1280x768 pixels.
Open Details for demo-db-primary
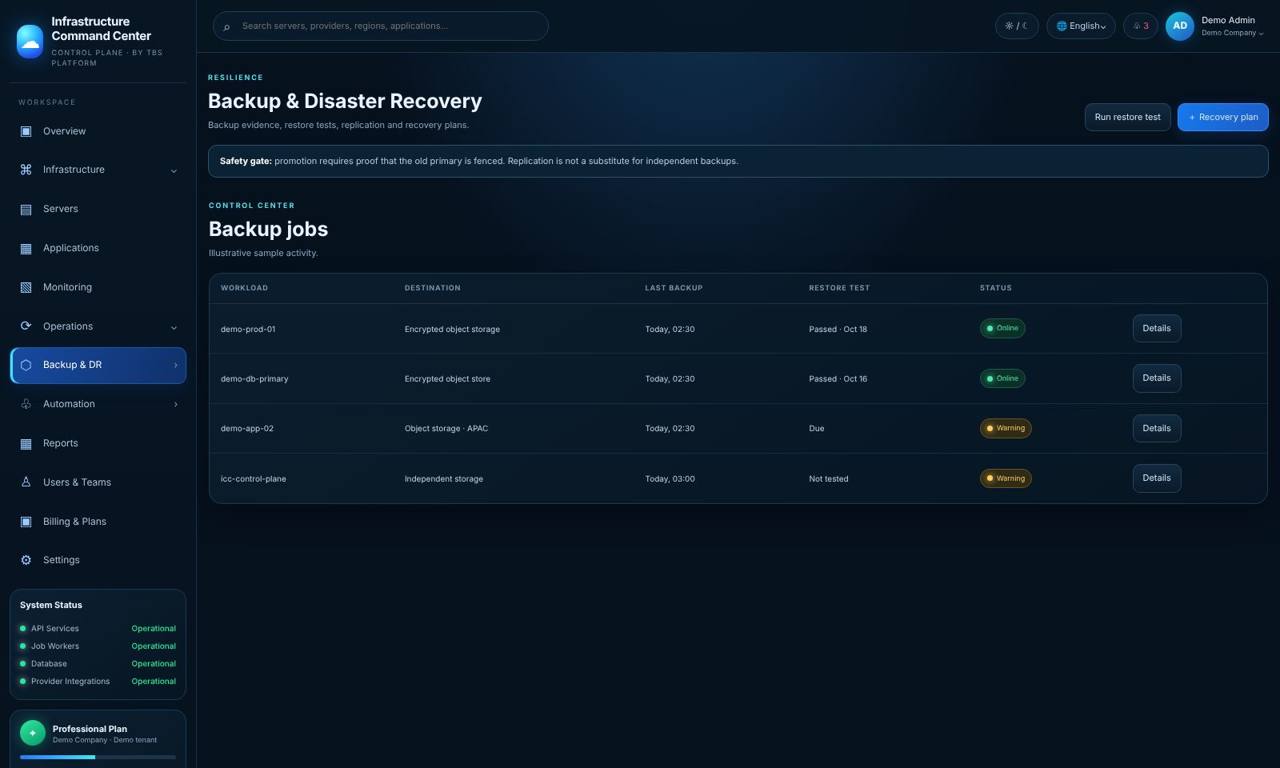pyautogui.click(x=1157, y=378)
